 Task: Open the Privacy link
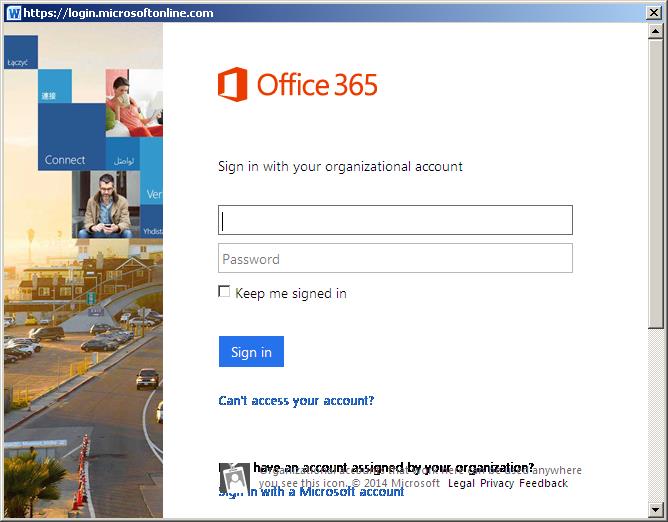[x=497, y=483]
